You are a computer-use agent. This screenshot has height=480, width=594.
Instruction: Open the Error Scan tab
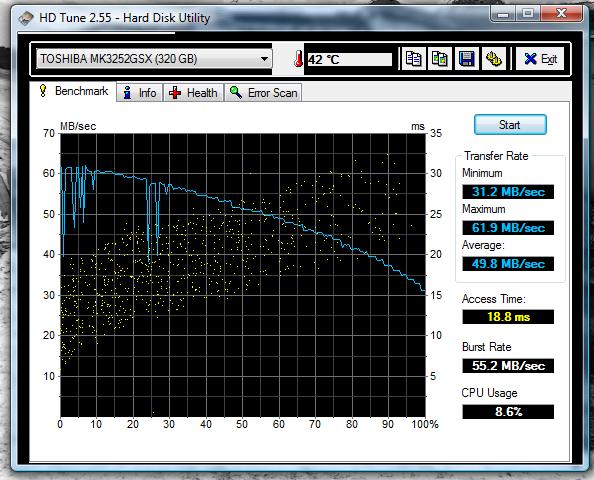[263, 93]
